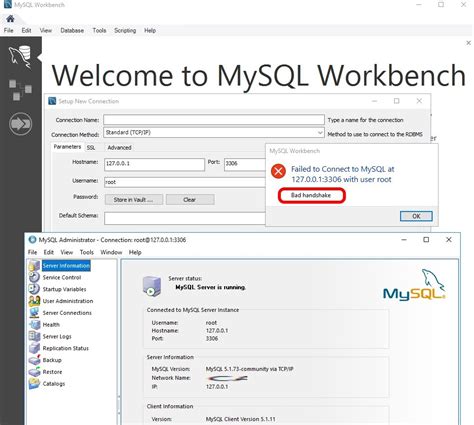474x425 pixels.
Task: Open the Window menu in MySQL Administrator
Action: (111, 252)
